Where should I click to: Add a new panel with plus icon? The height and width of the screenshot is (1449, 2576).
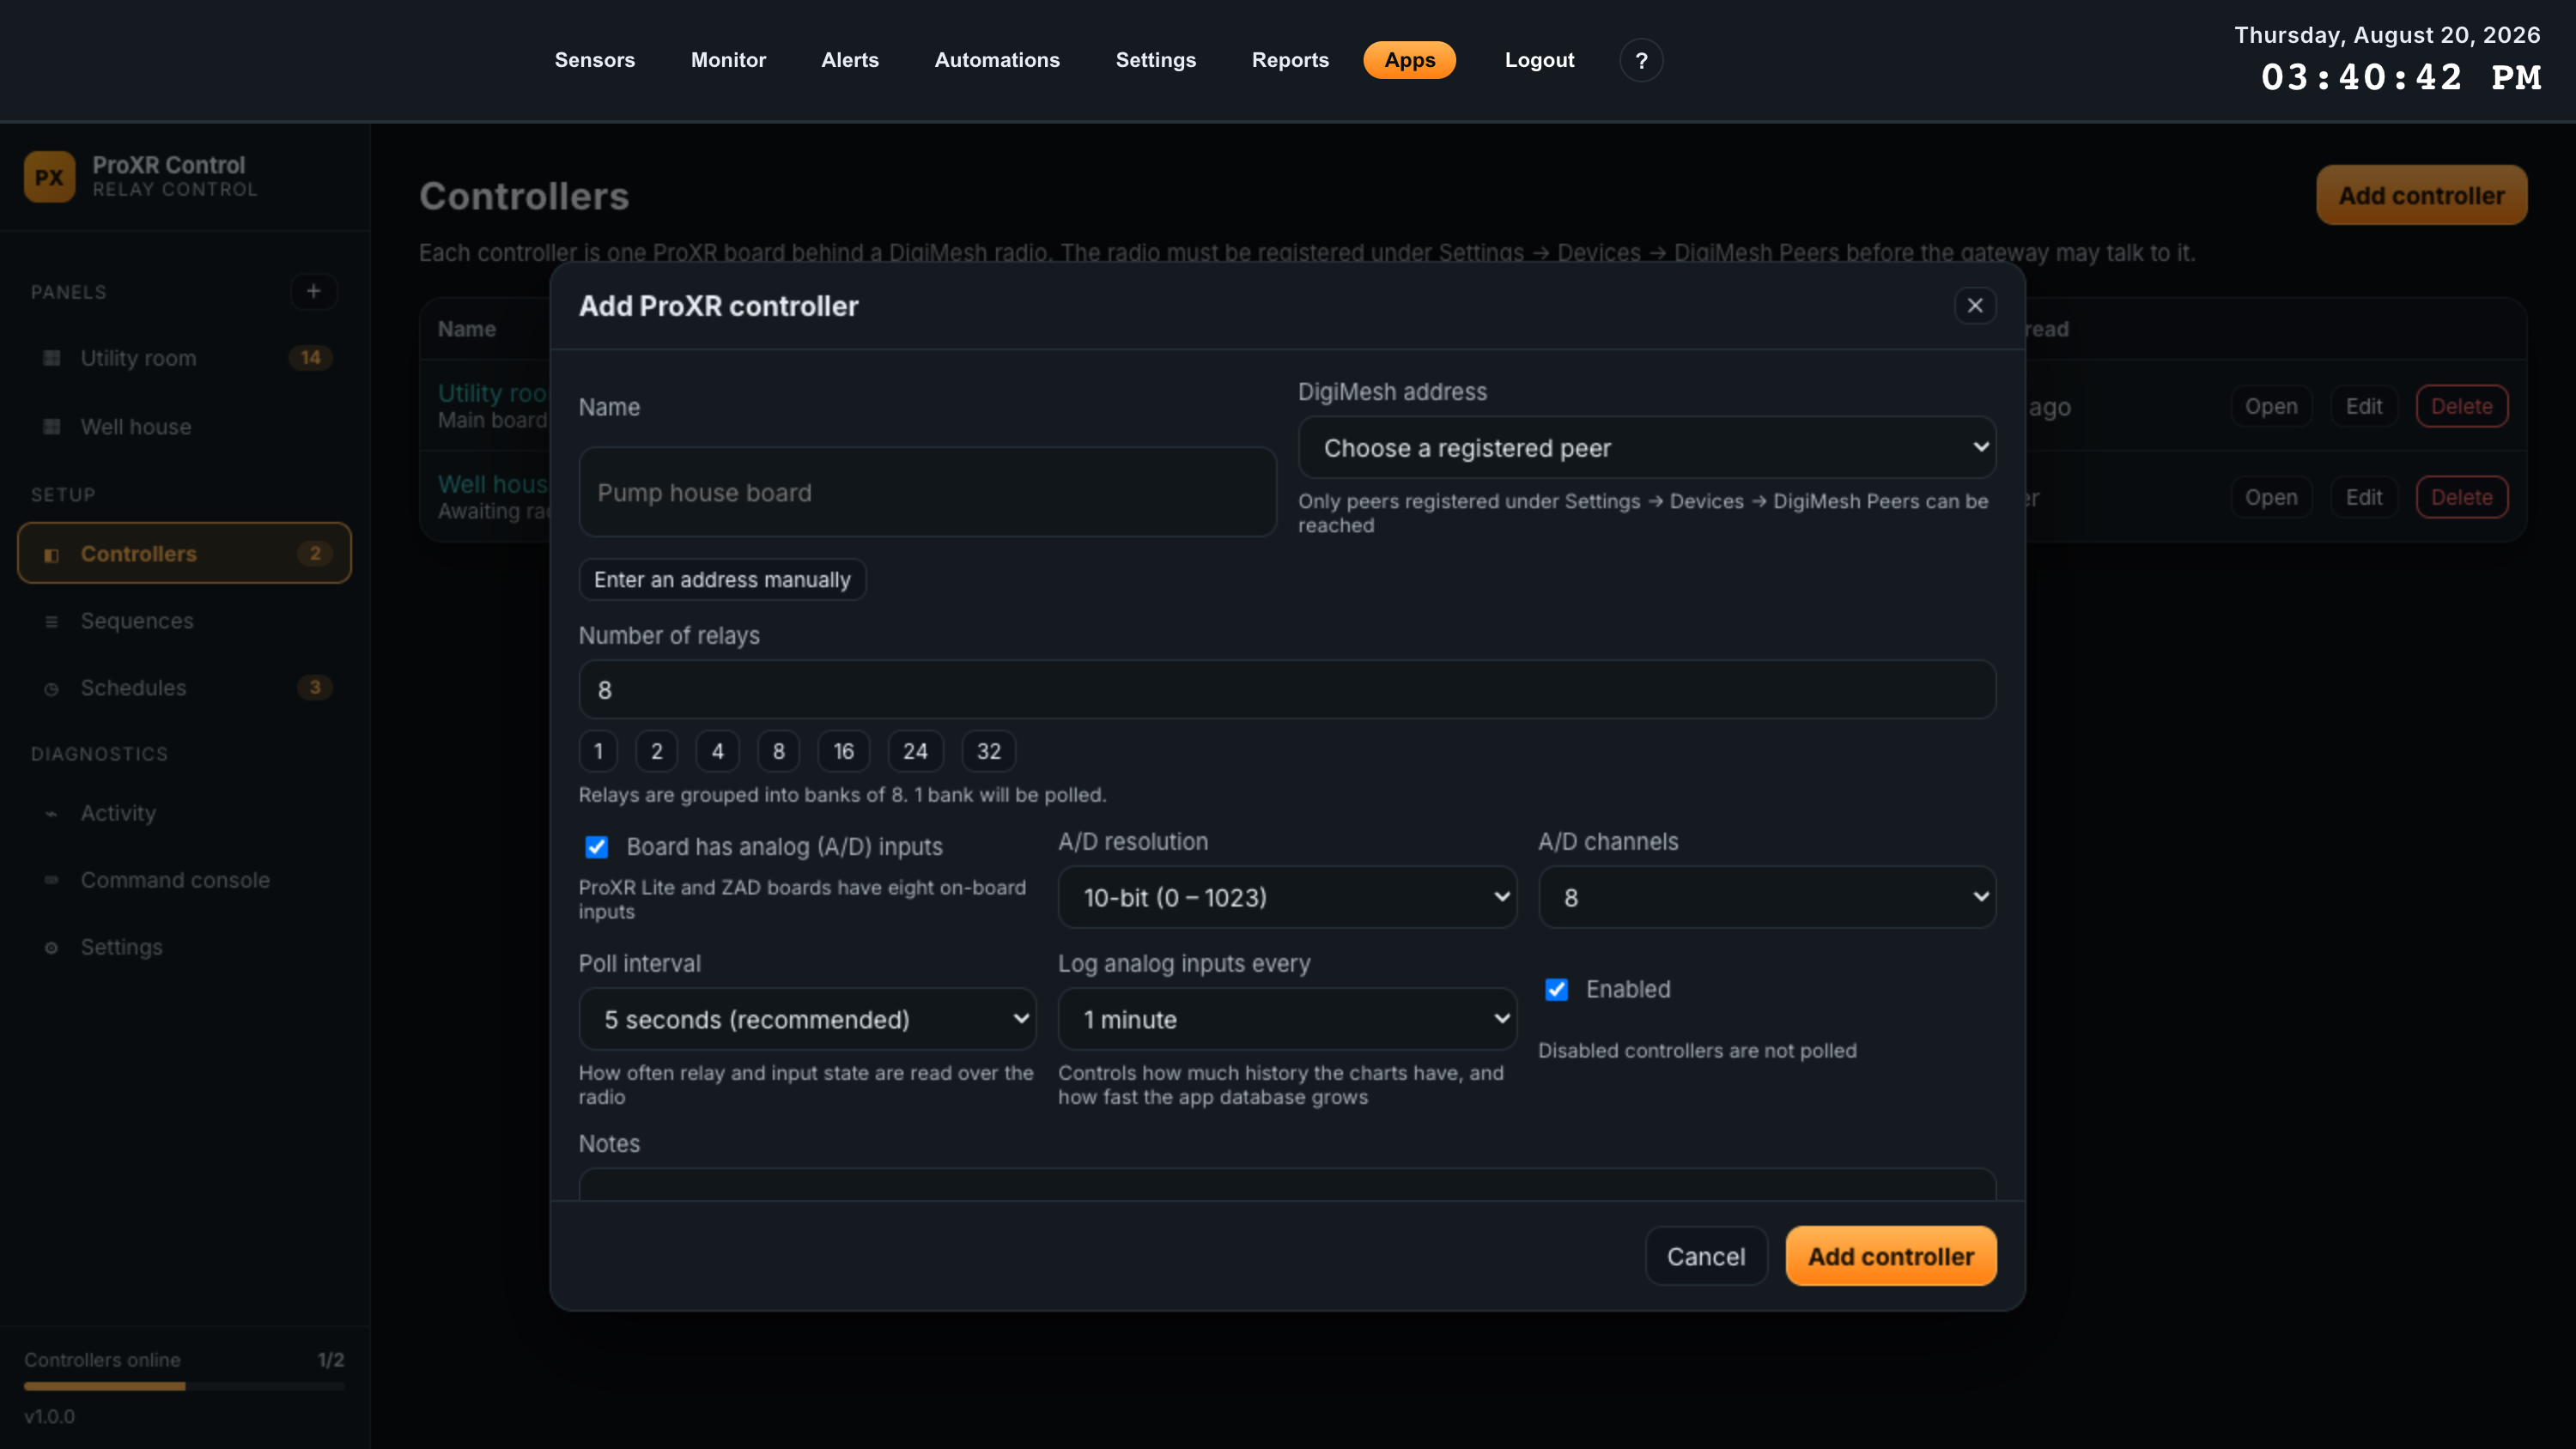[x=313, y=291]
